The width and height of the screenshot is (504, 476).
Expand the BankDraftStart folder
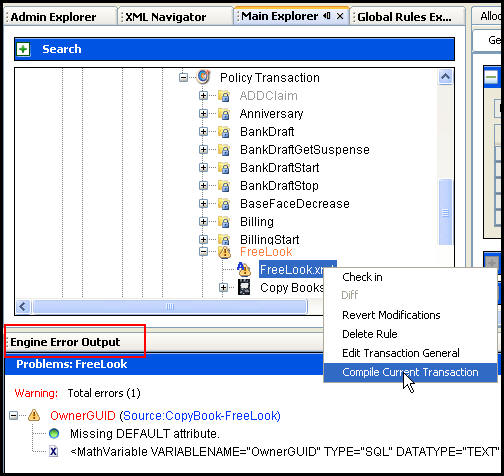click(203, 168)
